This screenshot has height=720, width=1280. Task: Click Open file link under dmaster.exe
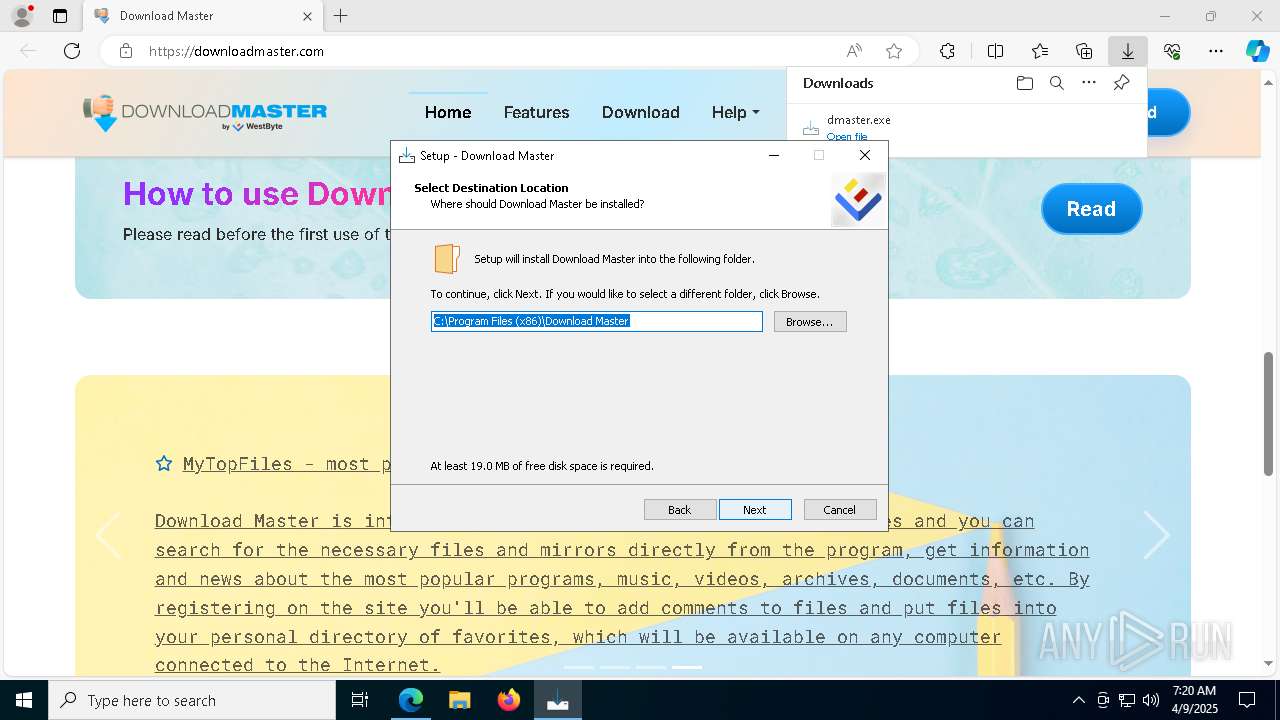pyautogui.click(x=847, y=136)
